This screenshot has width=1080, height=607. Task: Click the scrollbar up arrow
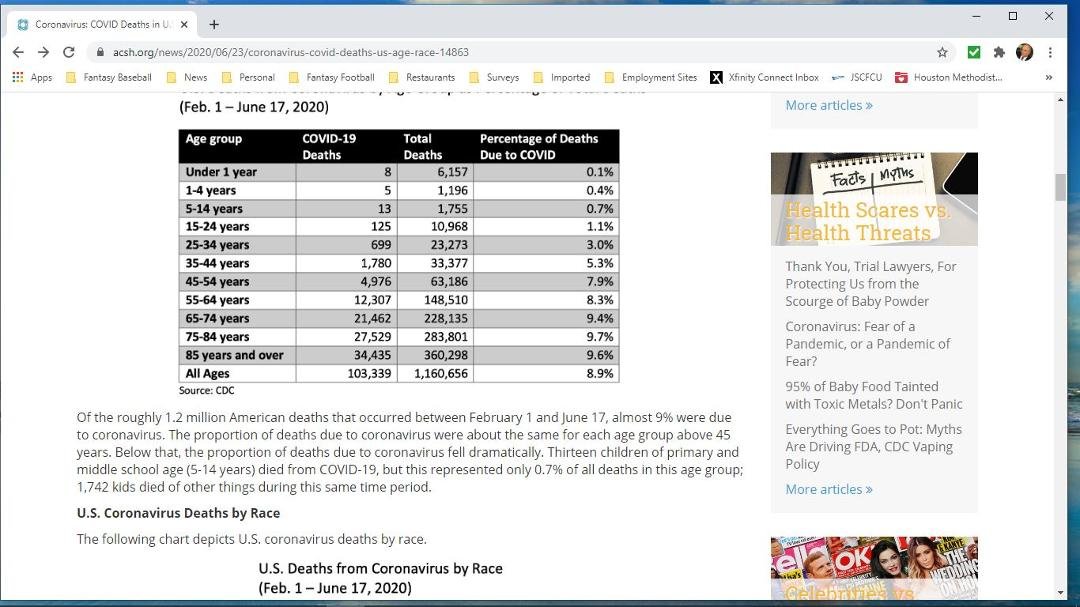pyautogui.click(x=1060, y=101)
